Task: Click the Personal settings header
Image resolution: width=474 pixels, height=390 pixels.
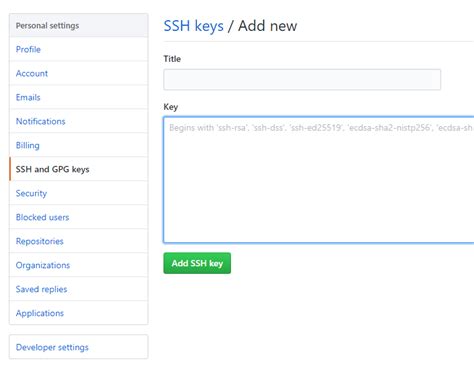Action: point(47,26)
